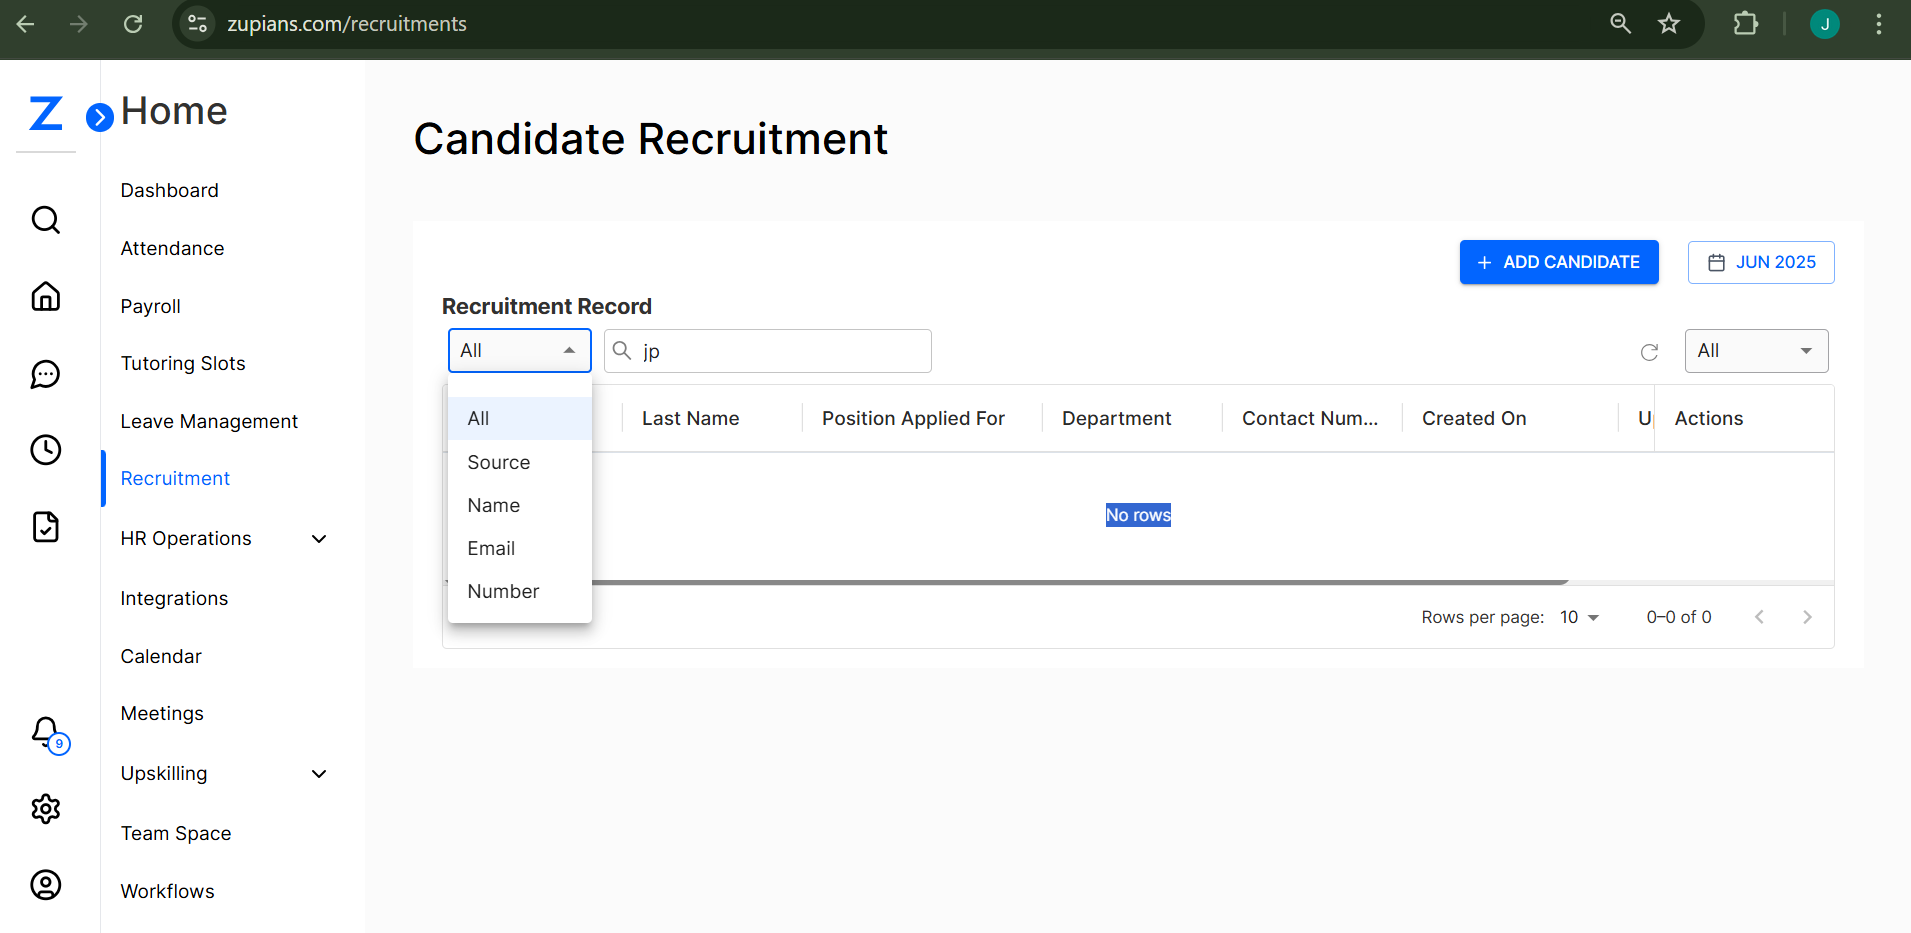Open the chat messages icon

tap(45, 374)
